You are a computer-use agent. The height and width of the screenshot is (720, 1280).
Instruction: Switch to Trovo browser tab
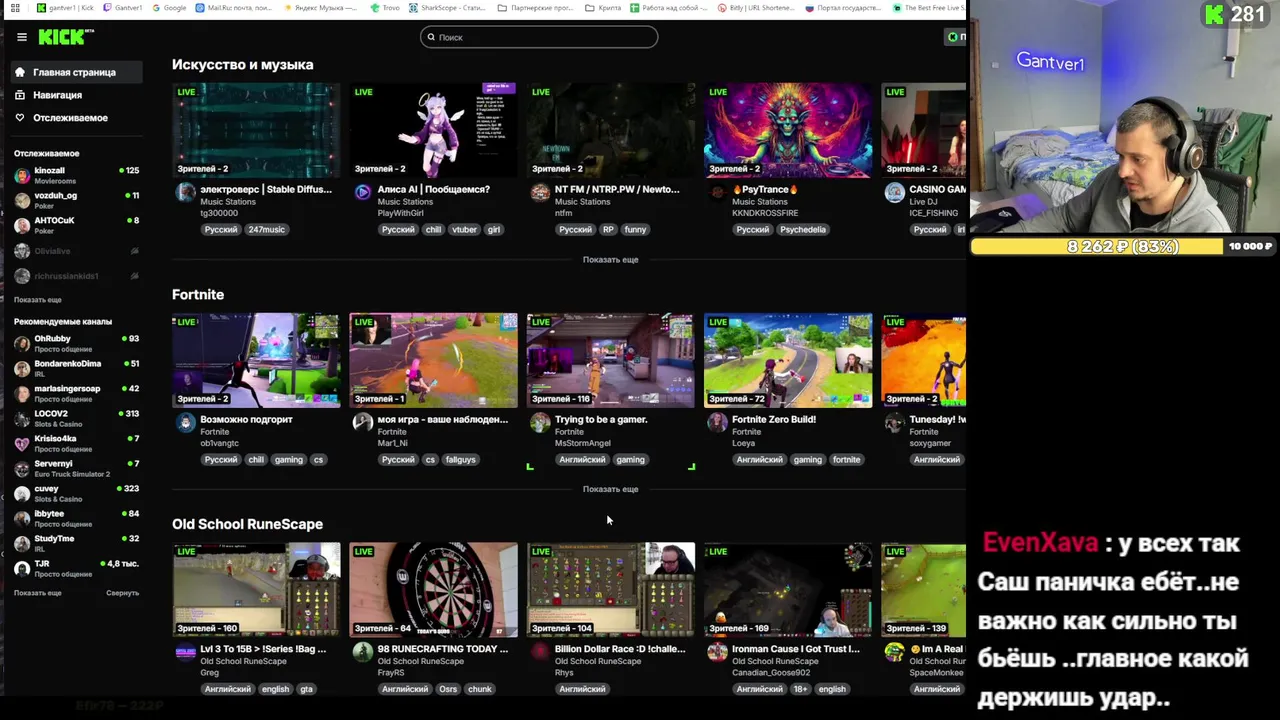pos(383,8)
